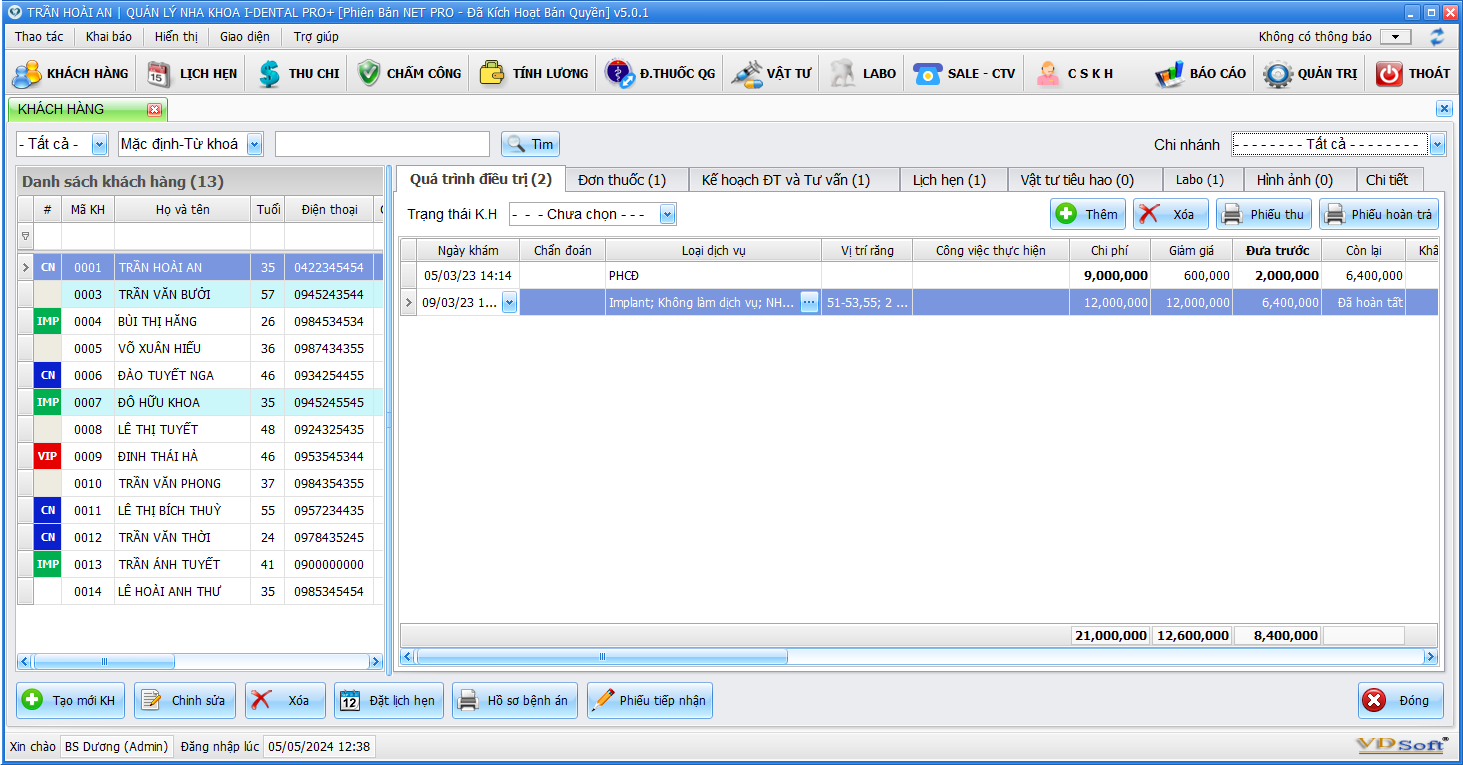Select customer TRẦN VĂN BƯỞI
Screen dimensions: 1463x765
point(198,294)
